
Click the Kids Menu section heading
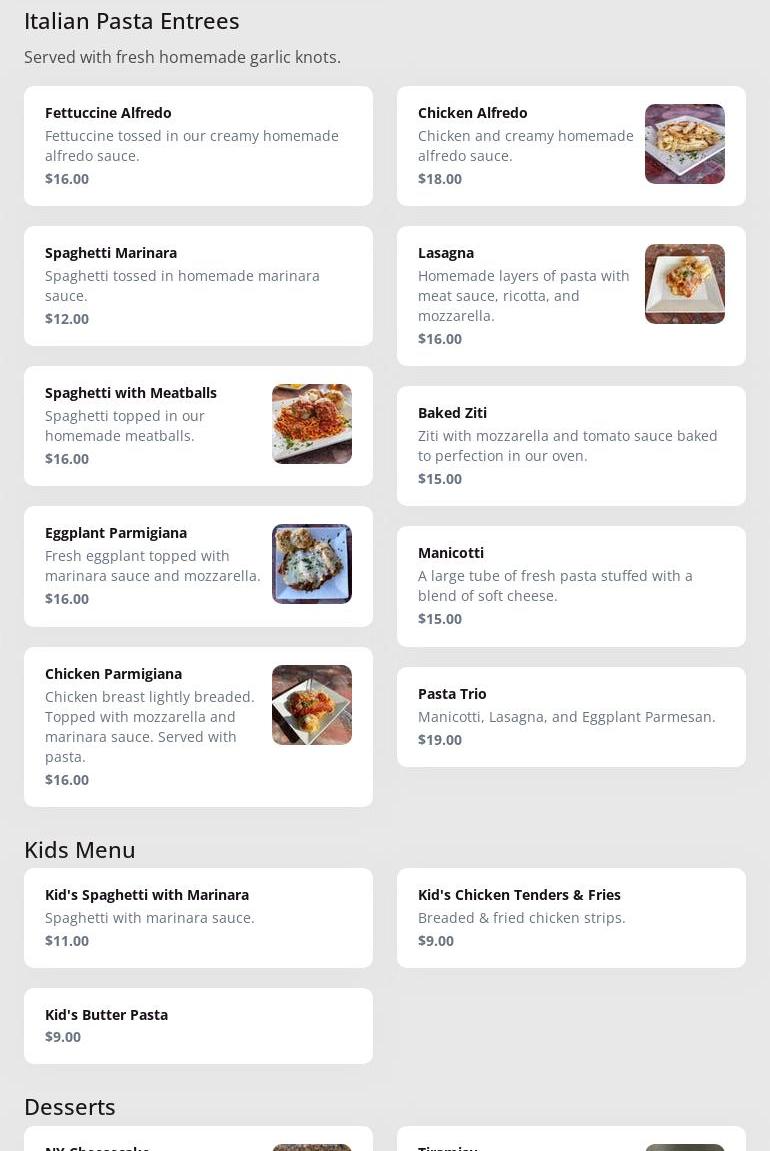click(x=79, y=850)
